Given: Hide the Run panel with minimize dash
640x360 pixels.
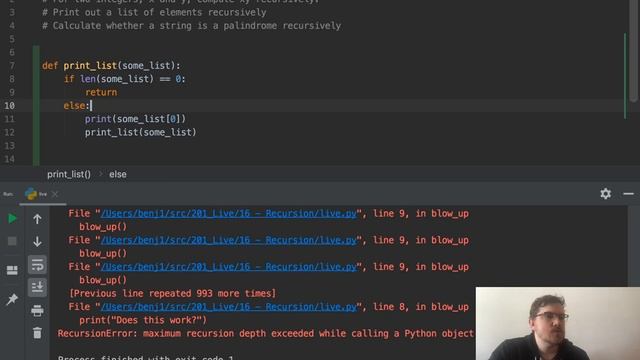Looking at the screenshot, I should 629,194.
